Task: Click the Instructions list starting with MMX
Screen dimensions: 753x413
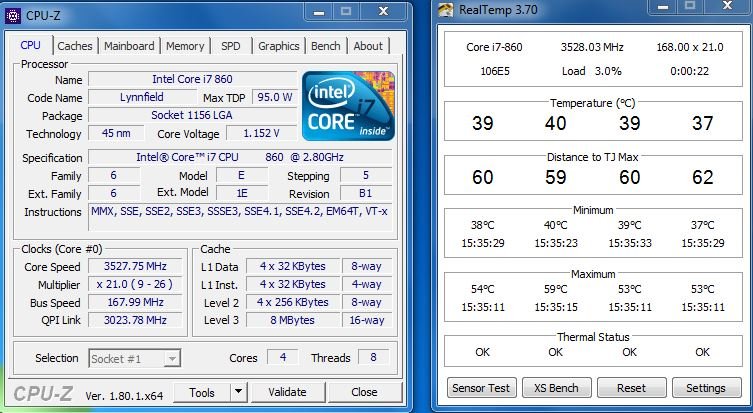Action: 240,217
